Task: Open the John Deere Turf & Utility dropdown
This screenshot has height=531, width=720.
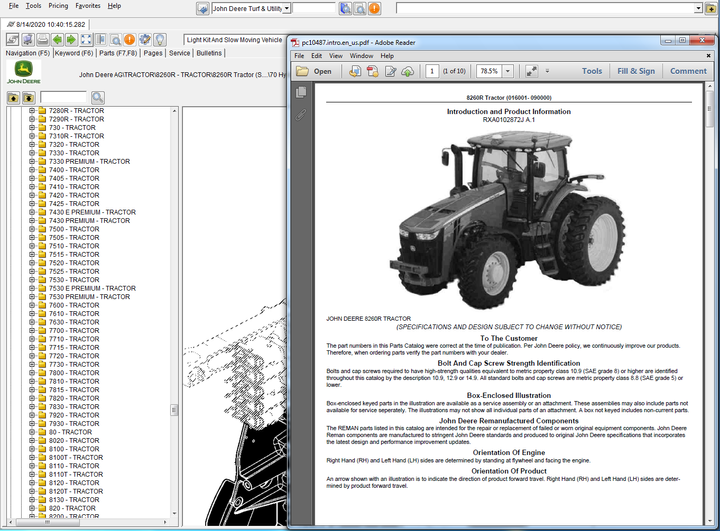Action: pos(287,8)
